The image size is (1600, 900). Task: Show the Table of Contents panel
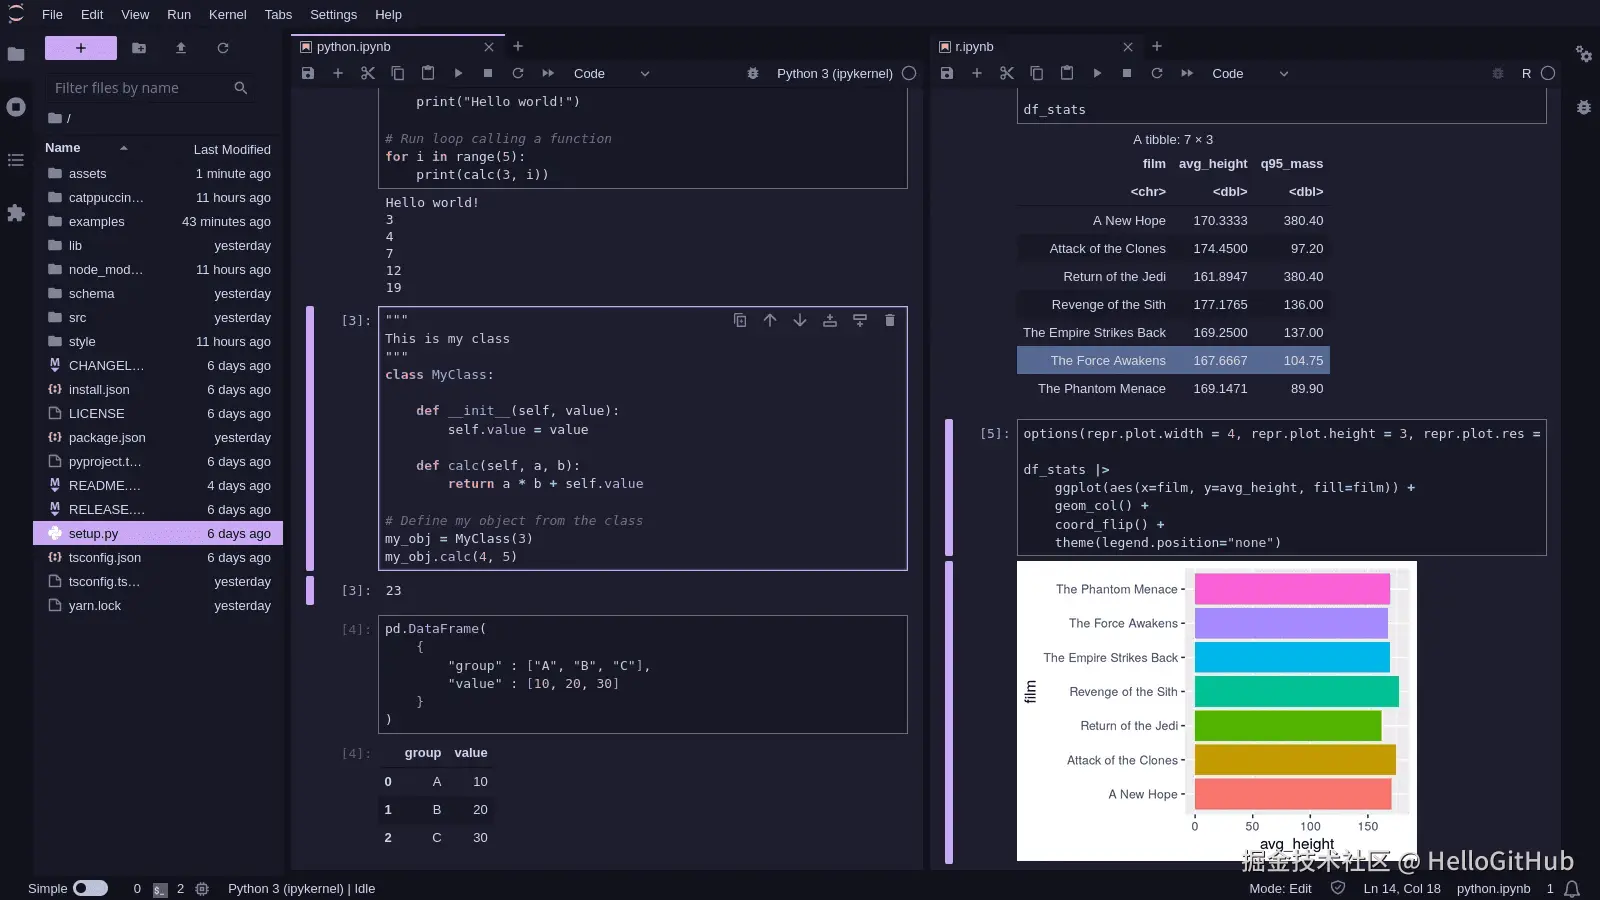coord(16,160)
